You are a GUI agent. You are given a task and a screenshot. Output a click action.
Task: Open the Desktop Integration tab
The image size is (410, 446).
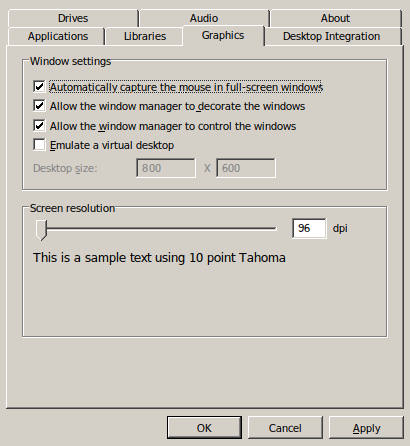point(332,36)
